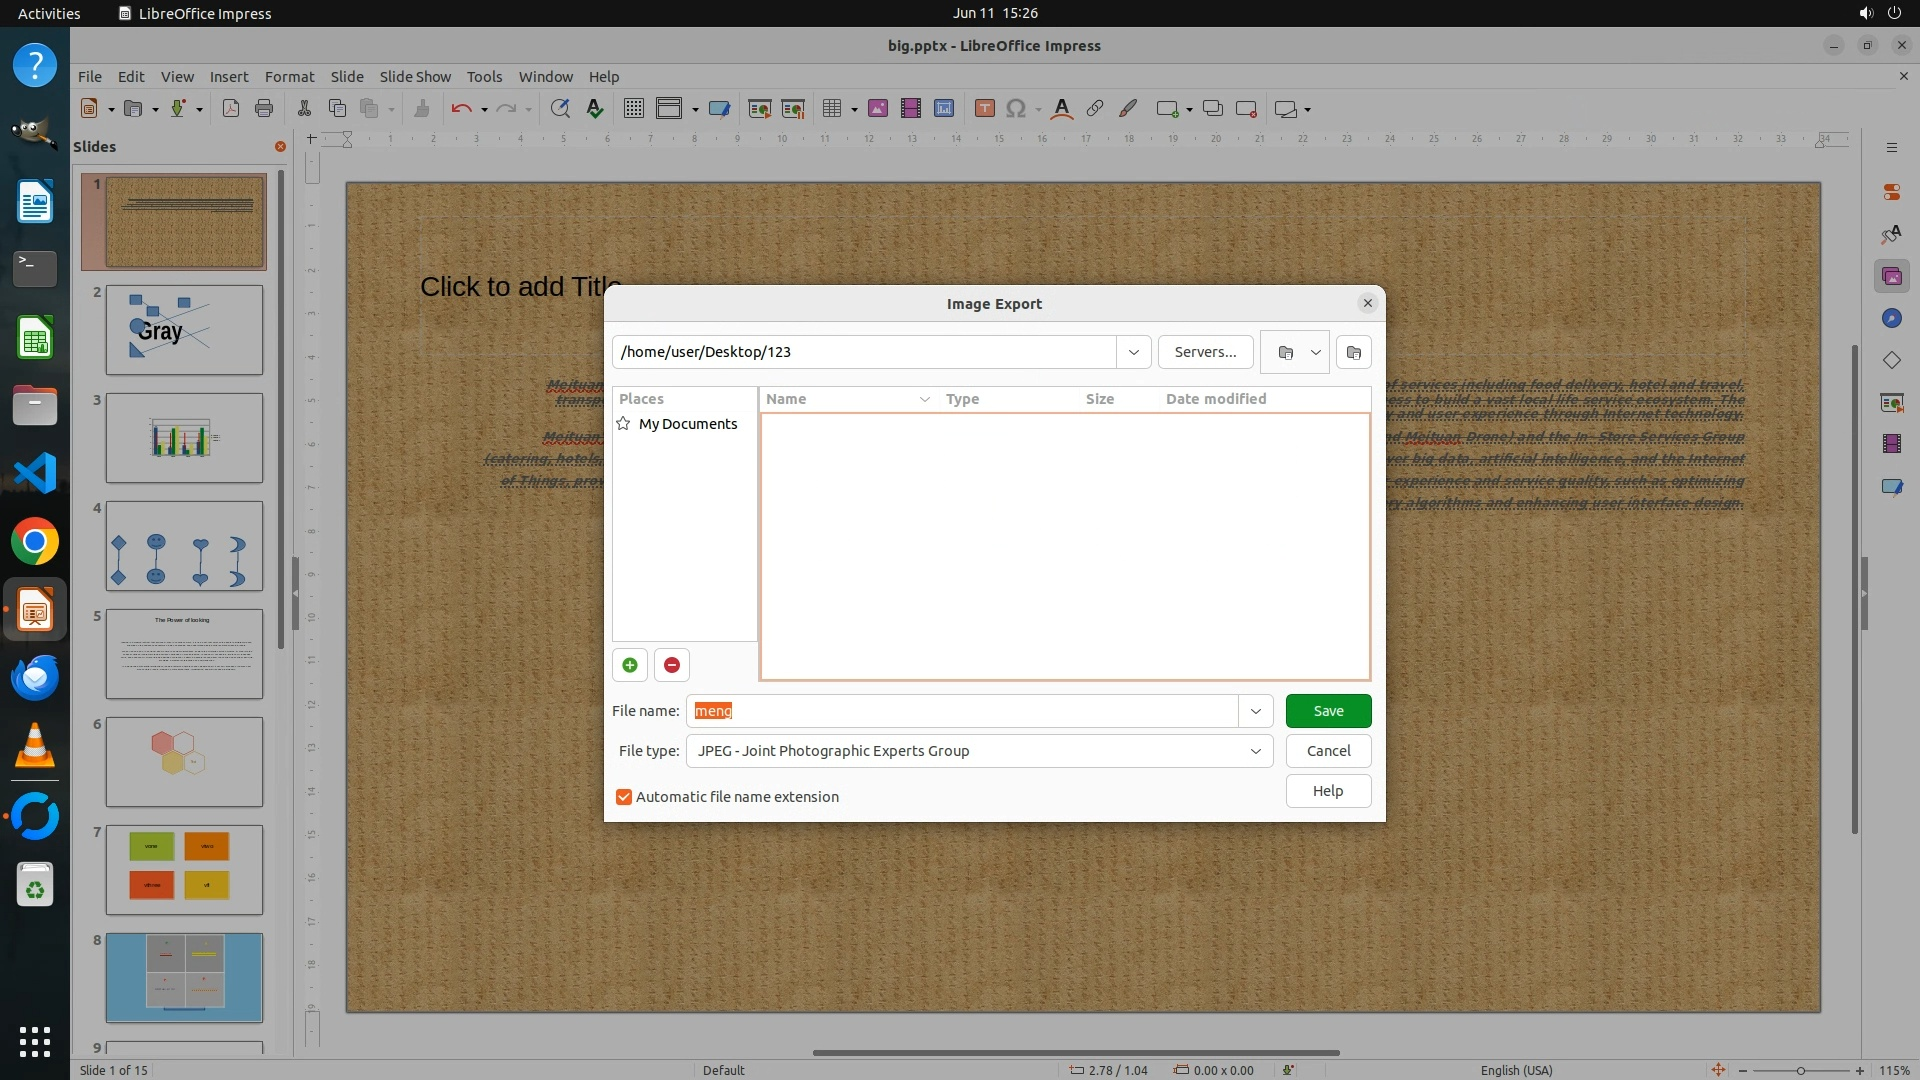Screen dimensions: 1920x1080
Task: Expand the File type dropdown
Action: (x=1255, y=751)
